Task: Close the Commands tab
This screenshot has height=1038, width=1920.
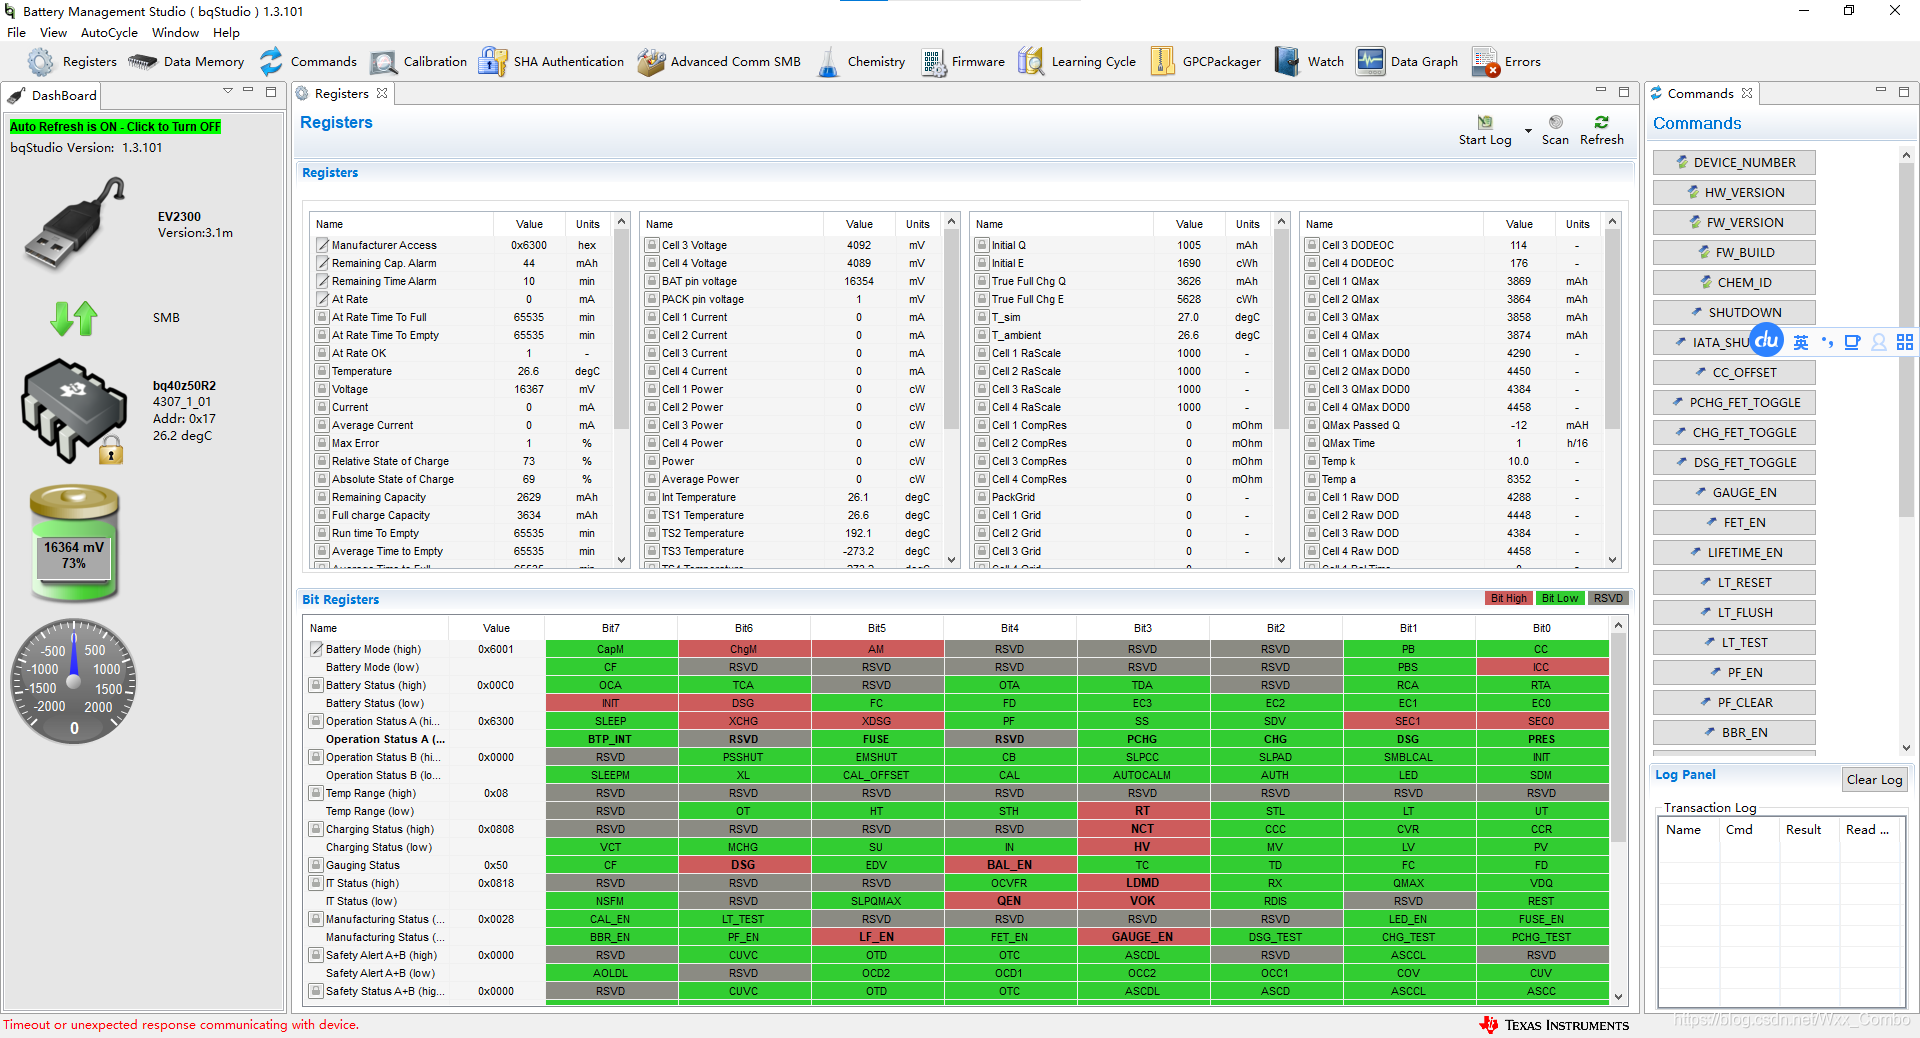Action: coord(1747,93)
